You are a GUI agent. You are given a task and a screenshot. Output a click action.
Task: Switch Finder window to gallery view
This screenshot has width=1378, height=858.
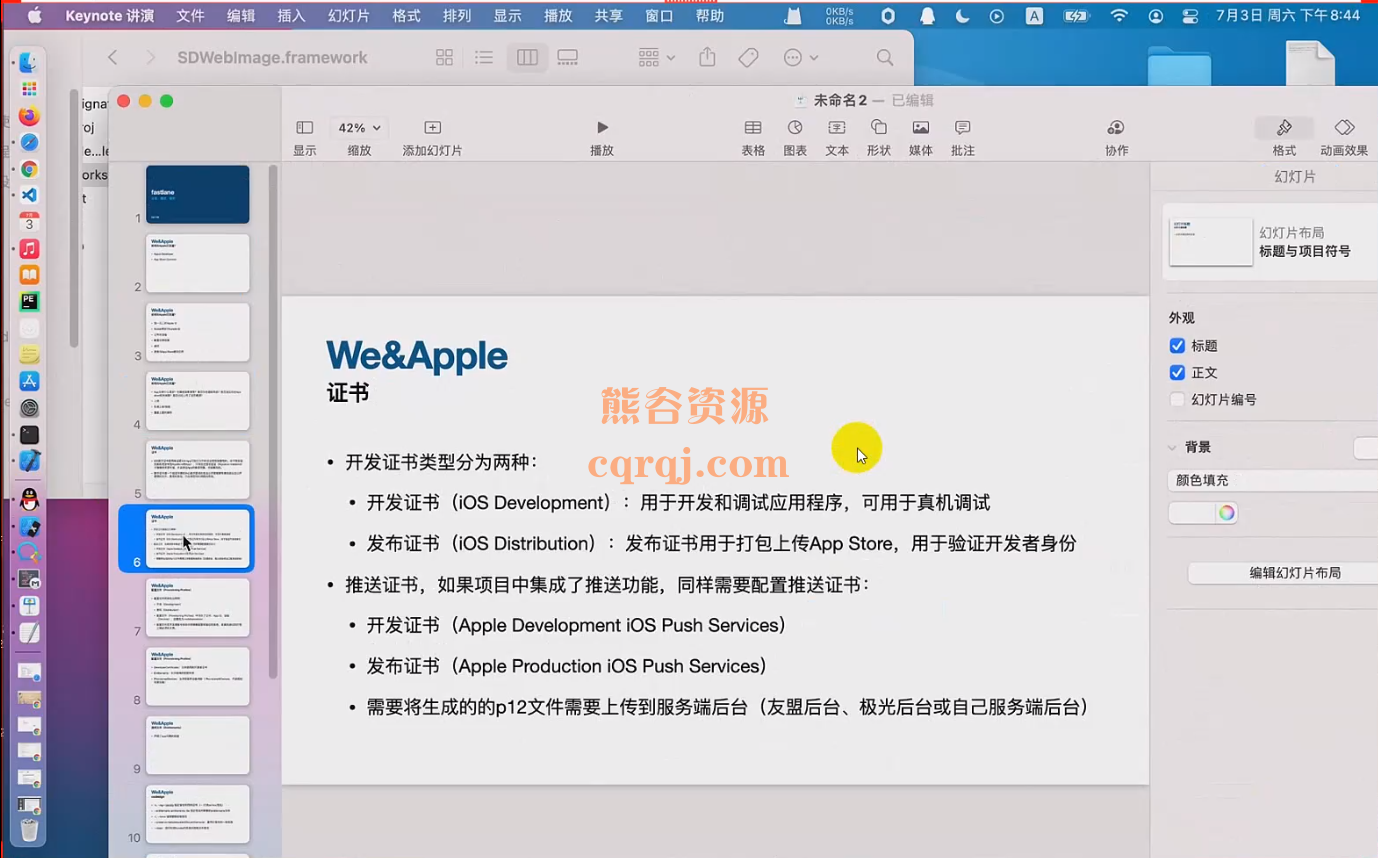click(x=567, y=58)
